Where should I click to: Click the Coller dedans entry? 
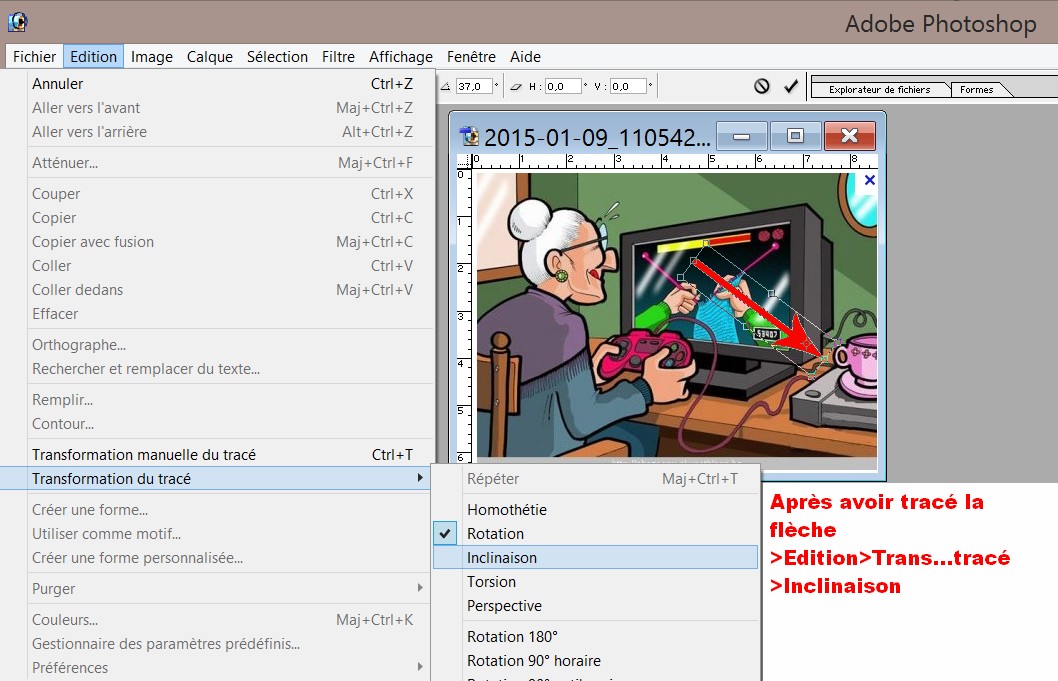point(217,290)
